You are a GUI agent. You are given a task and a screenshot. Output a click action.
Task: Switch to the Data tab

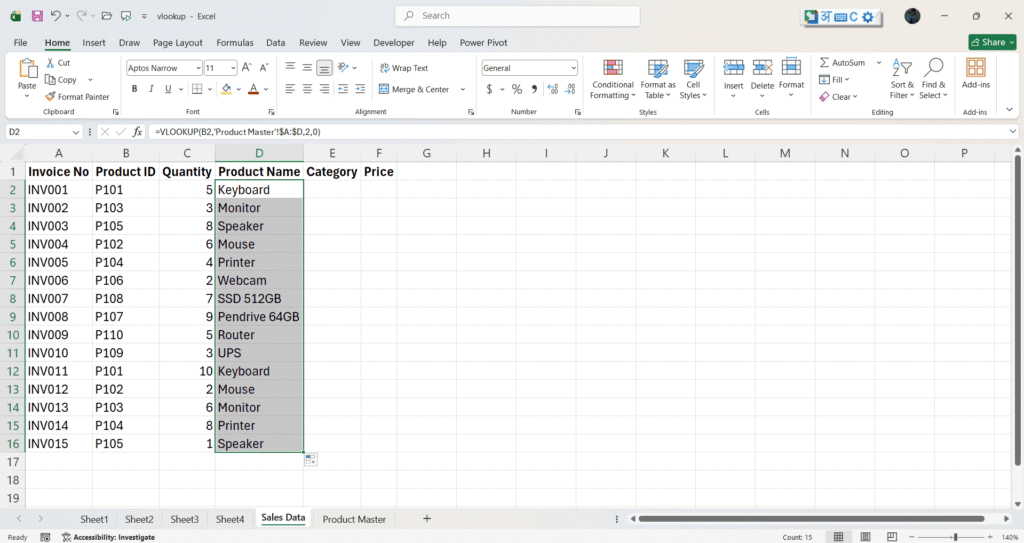click(x=276, y=42)
